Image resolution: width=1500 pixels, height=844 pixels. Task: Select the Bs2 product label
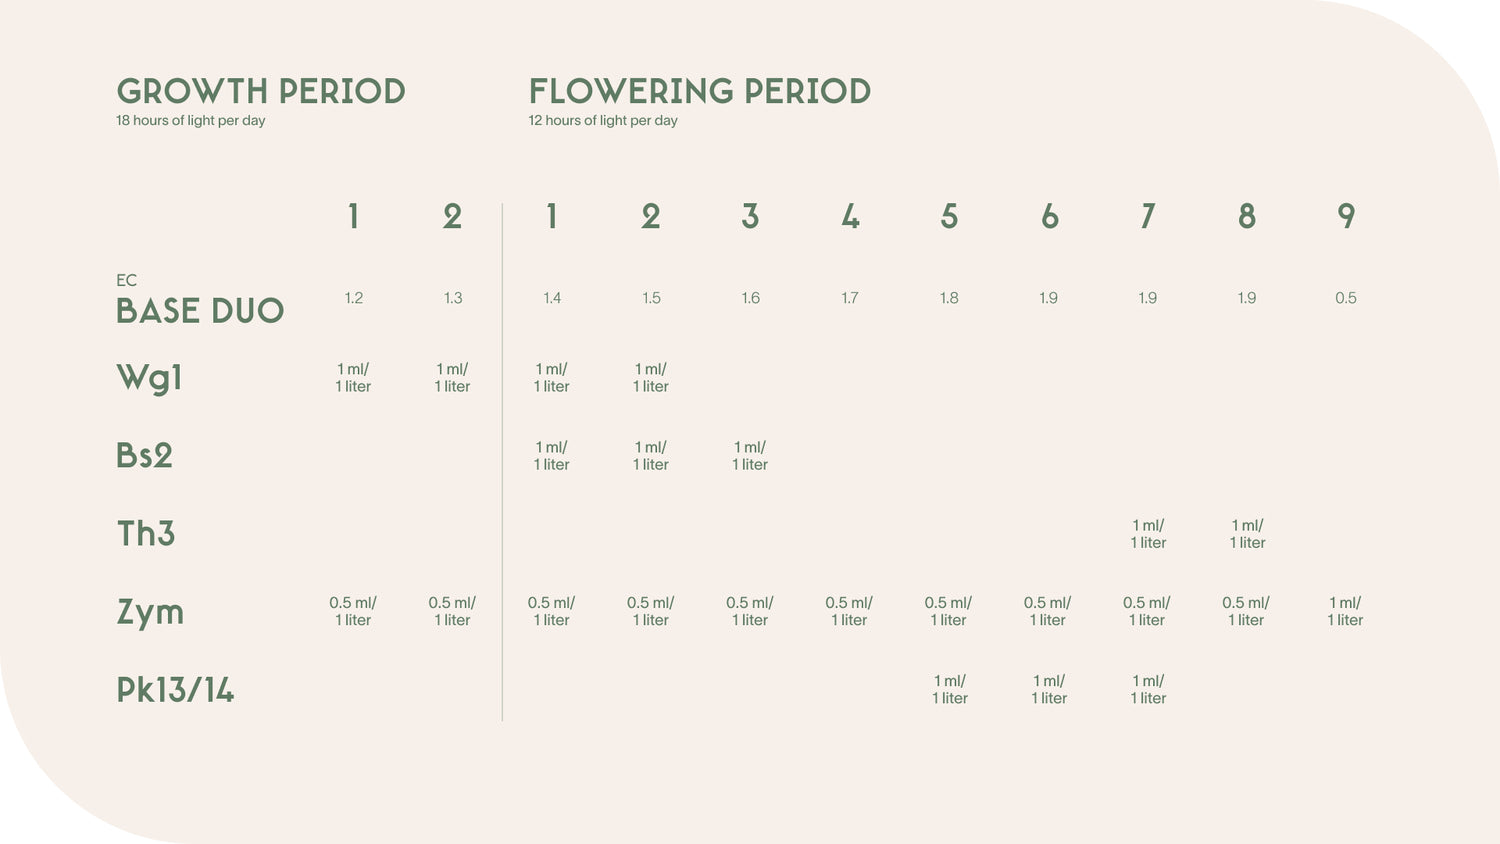[x=145, y=455]
